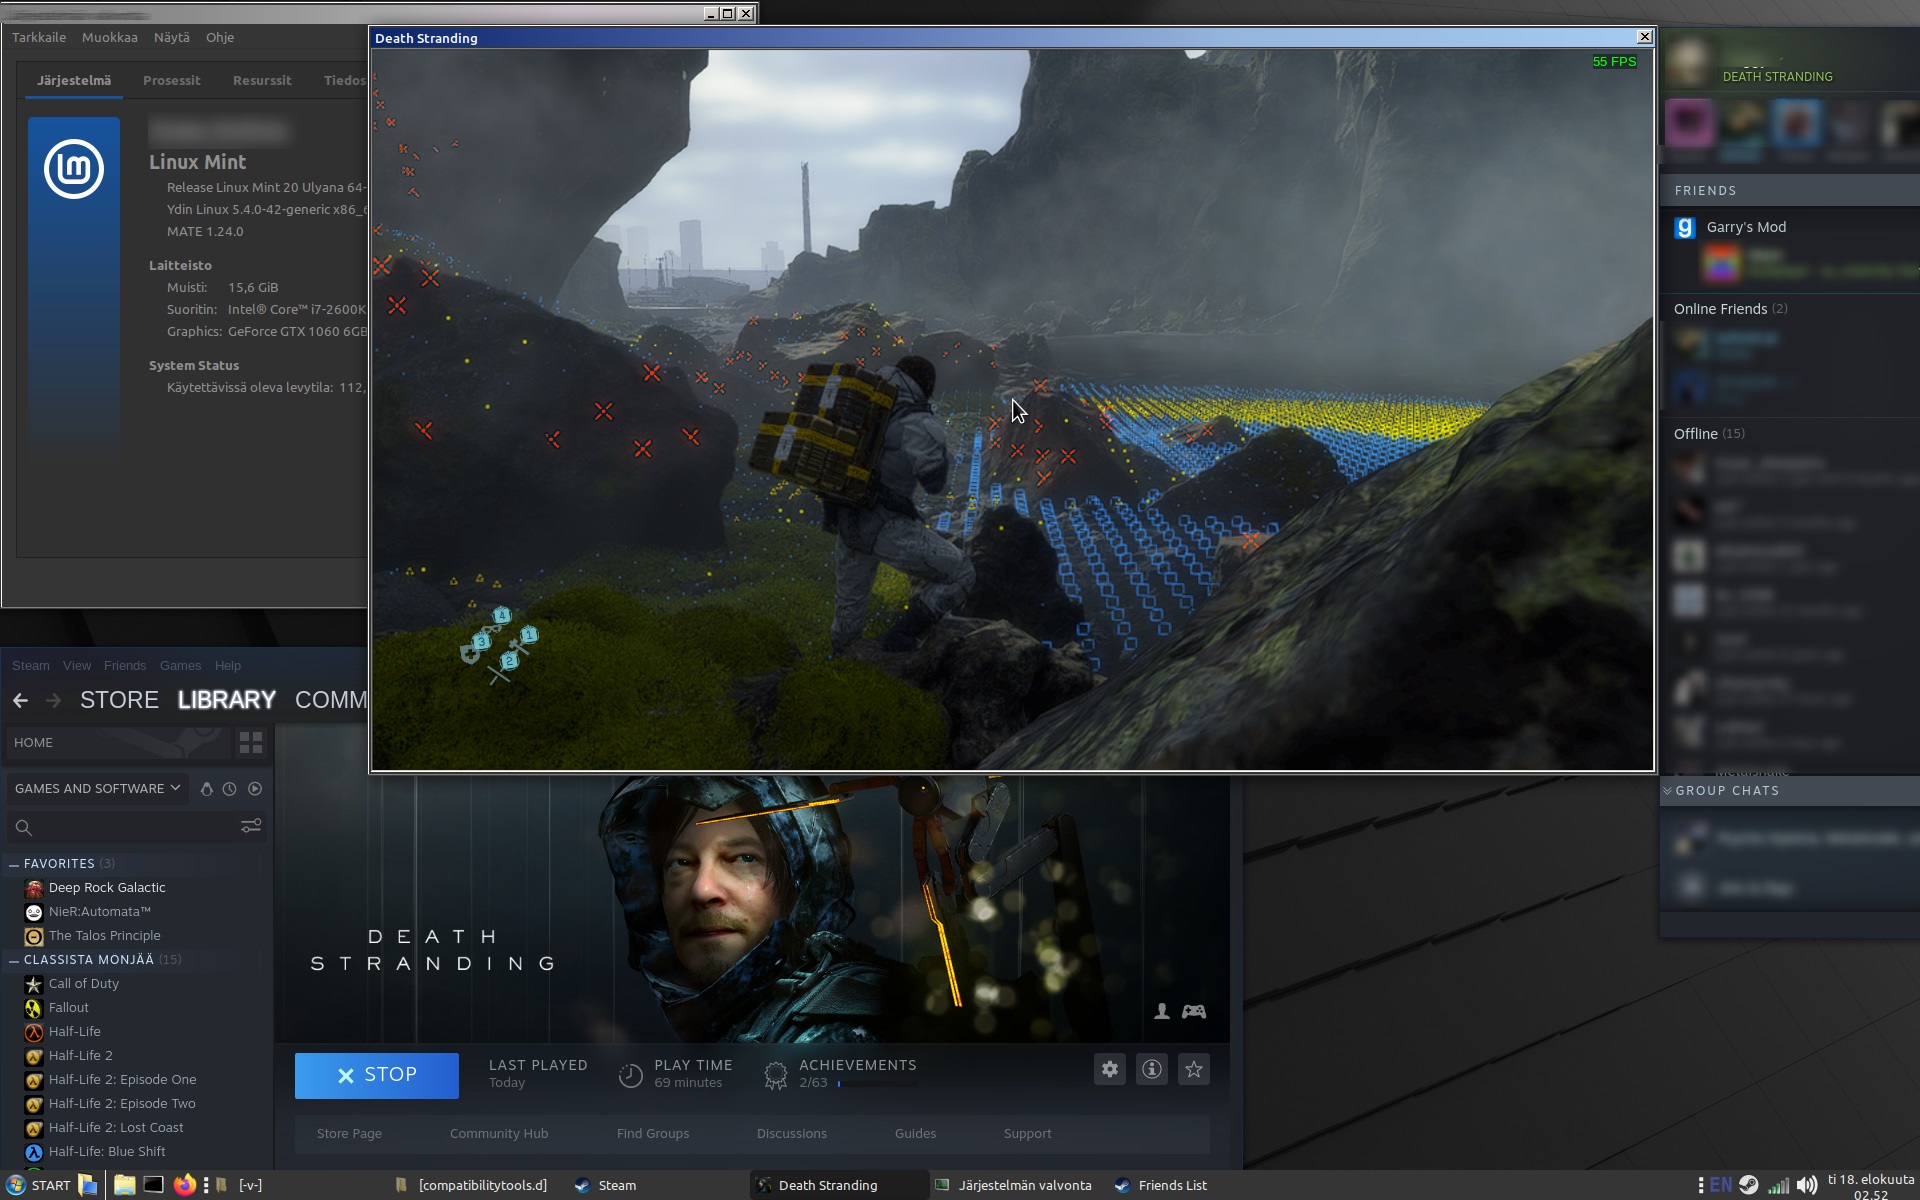Switch to Prosessit tab
The width and height of the screenshot is (1920, 1200).
coord(172,80)
